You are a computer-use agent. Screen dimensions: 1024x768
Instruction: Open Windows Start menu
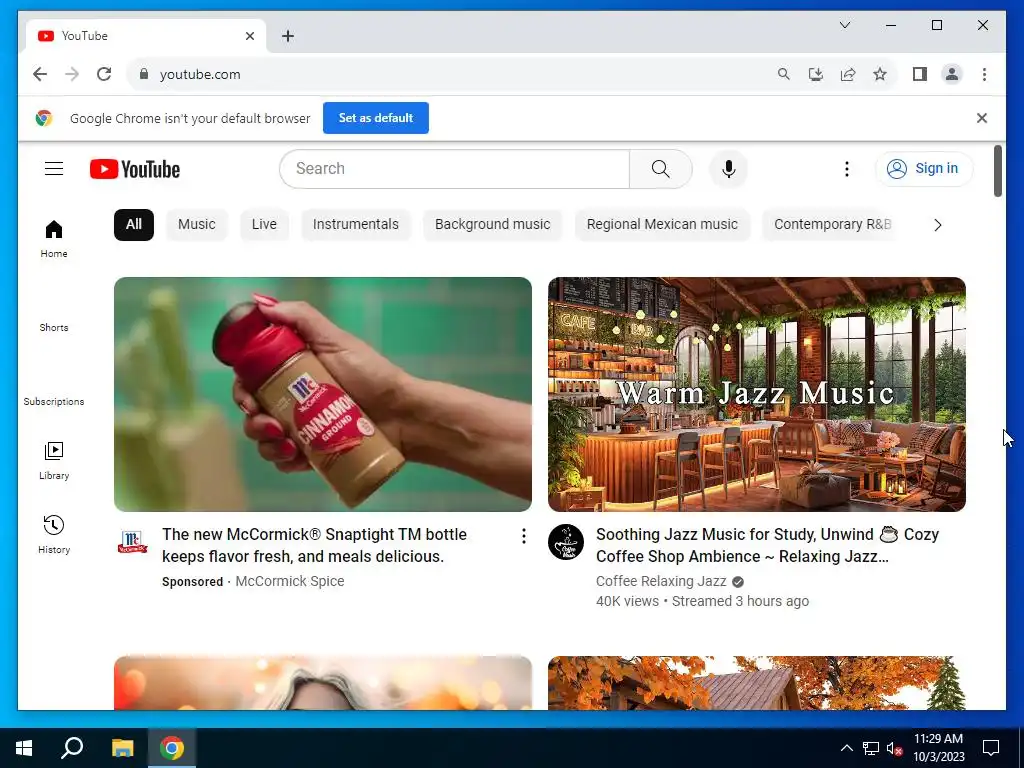24,748
